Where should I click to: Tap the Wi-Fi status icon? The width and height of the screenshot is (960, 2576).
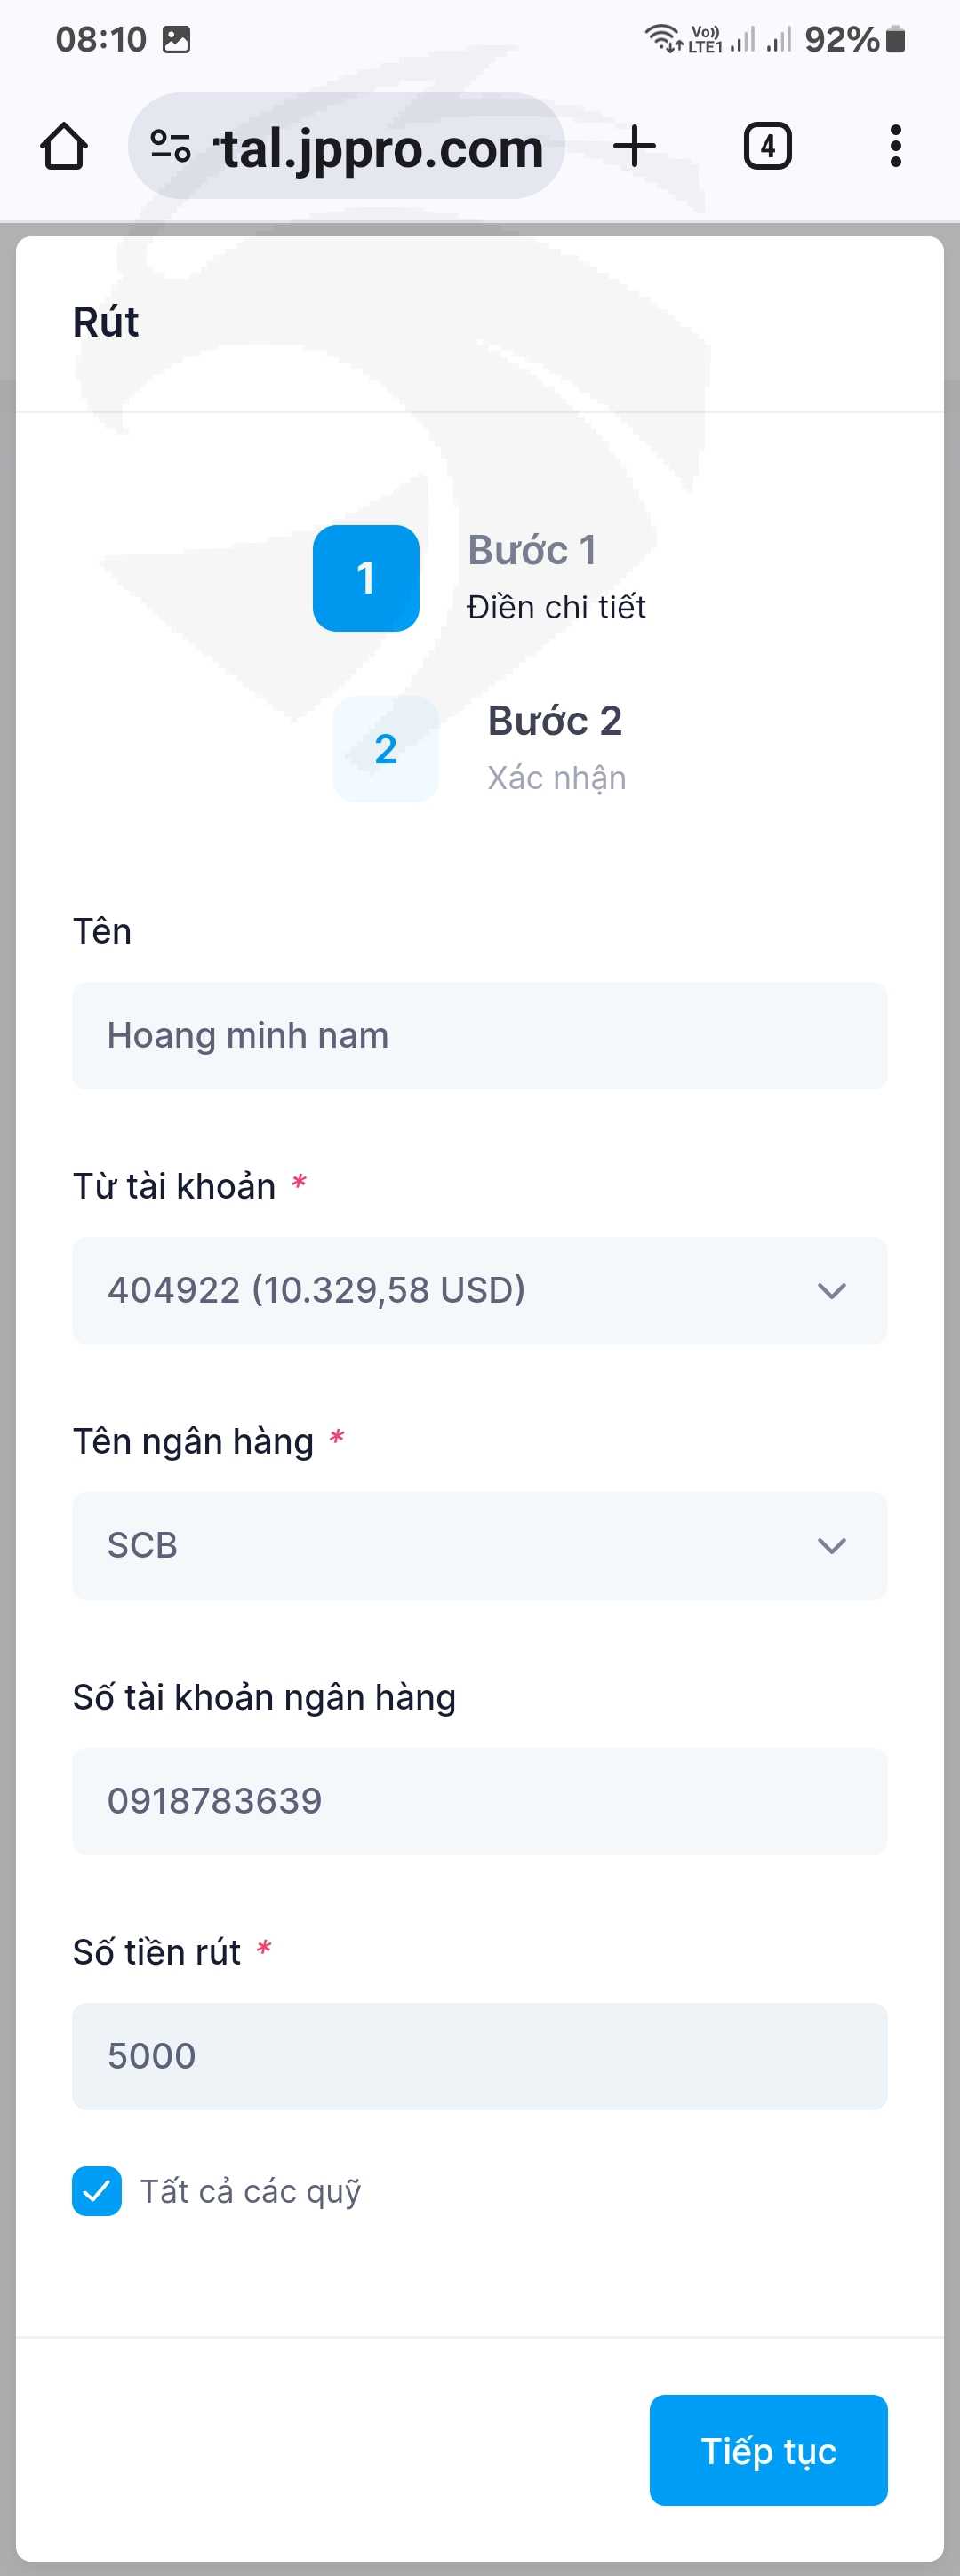tap(661, 38)
